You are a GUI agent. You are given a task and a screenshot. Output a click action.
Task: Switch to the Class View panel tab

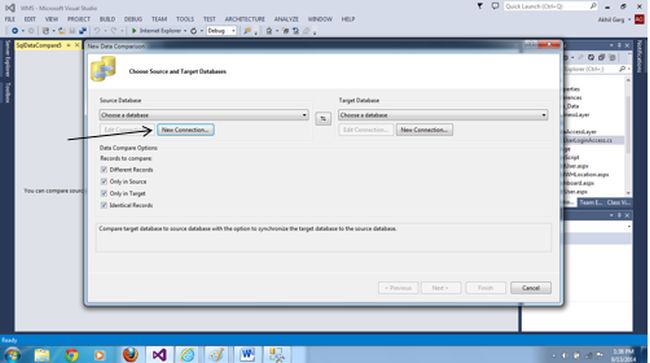[x=618, y=202]
